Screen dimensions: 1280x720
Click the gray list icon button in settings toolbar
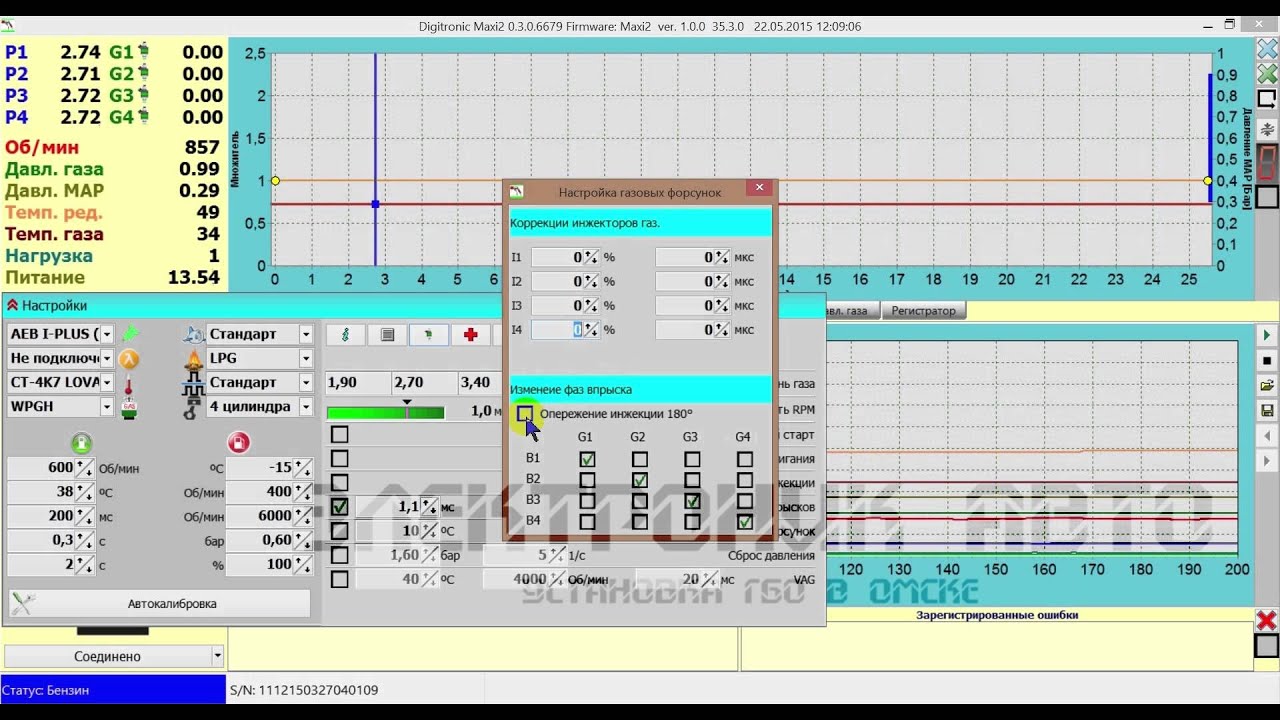(x=387, y=335)
